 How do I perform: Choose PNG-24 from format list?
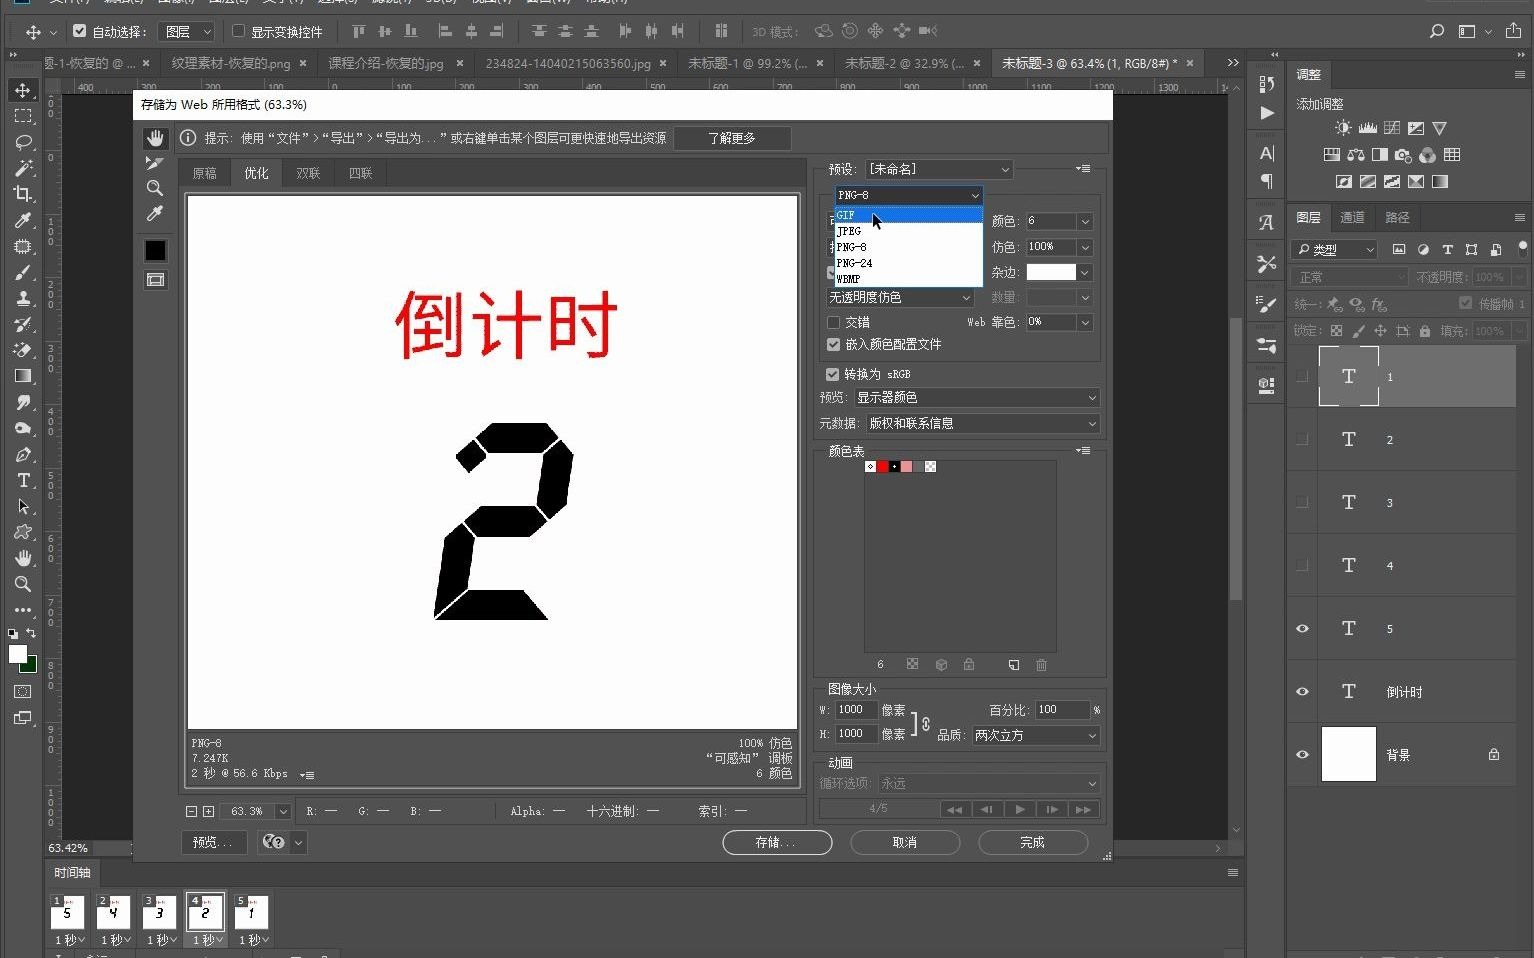(909, 263)
